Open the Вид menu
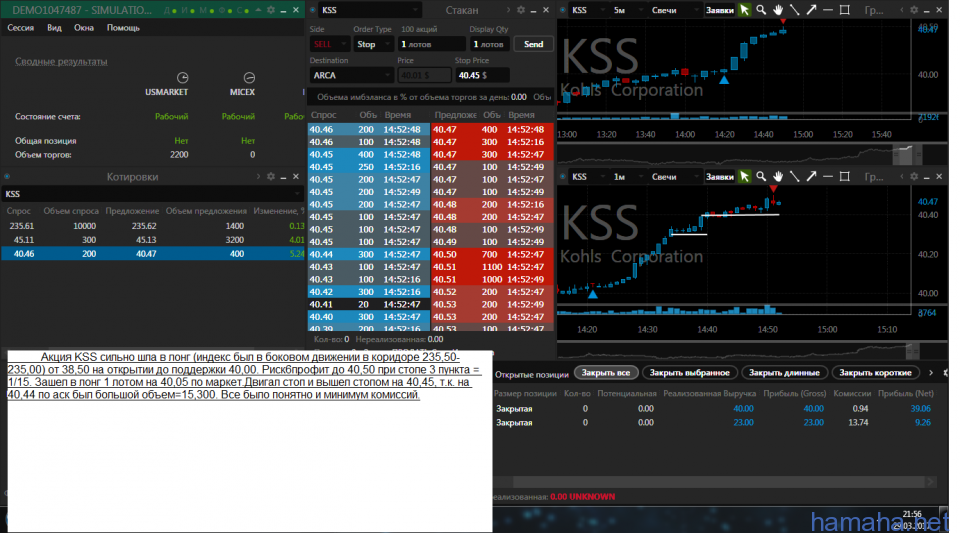960x533 pixels. 54,28
